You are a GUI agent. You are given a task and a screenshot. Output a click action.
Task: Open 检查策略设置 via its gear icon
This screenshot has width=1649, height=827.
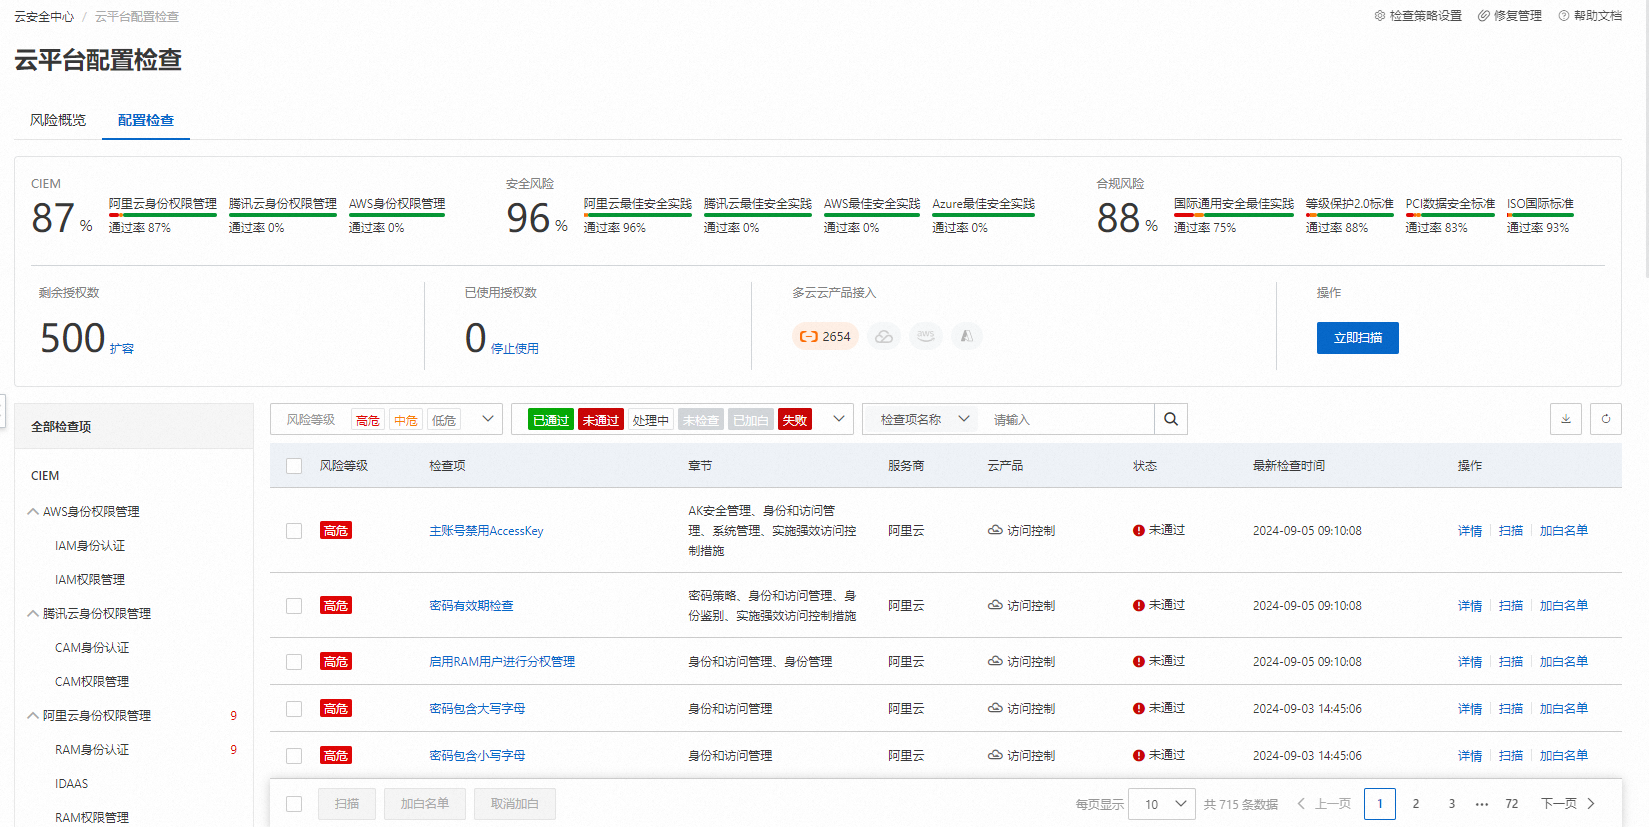coord(1380,16)
